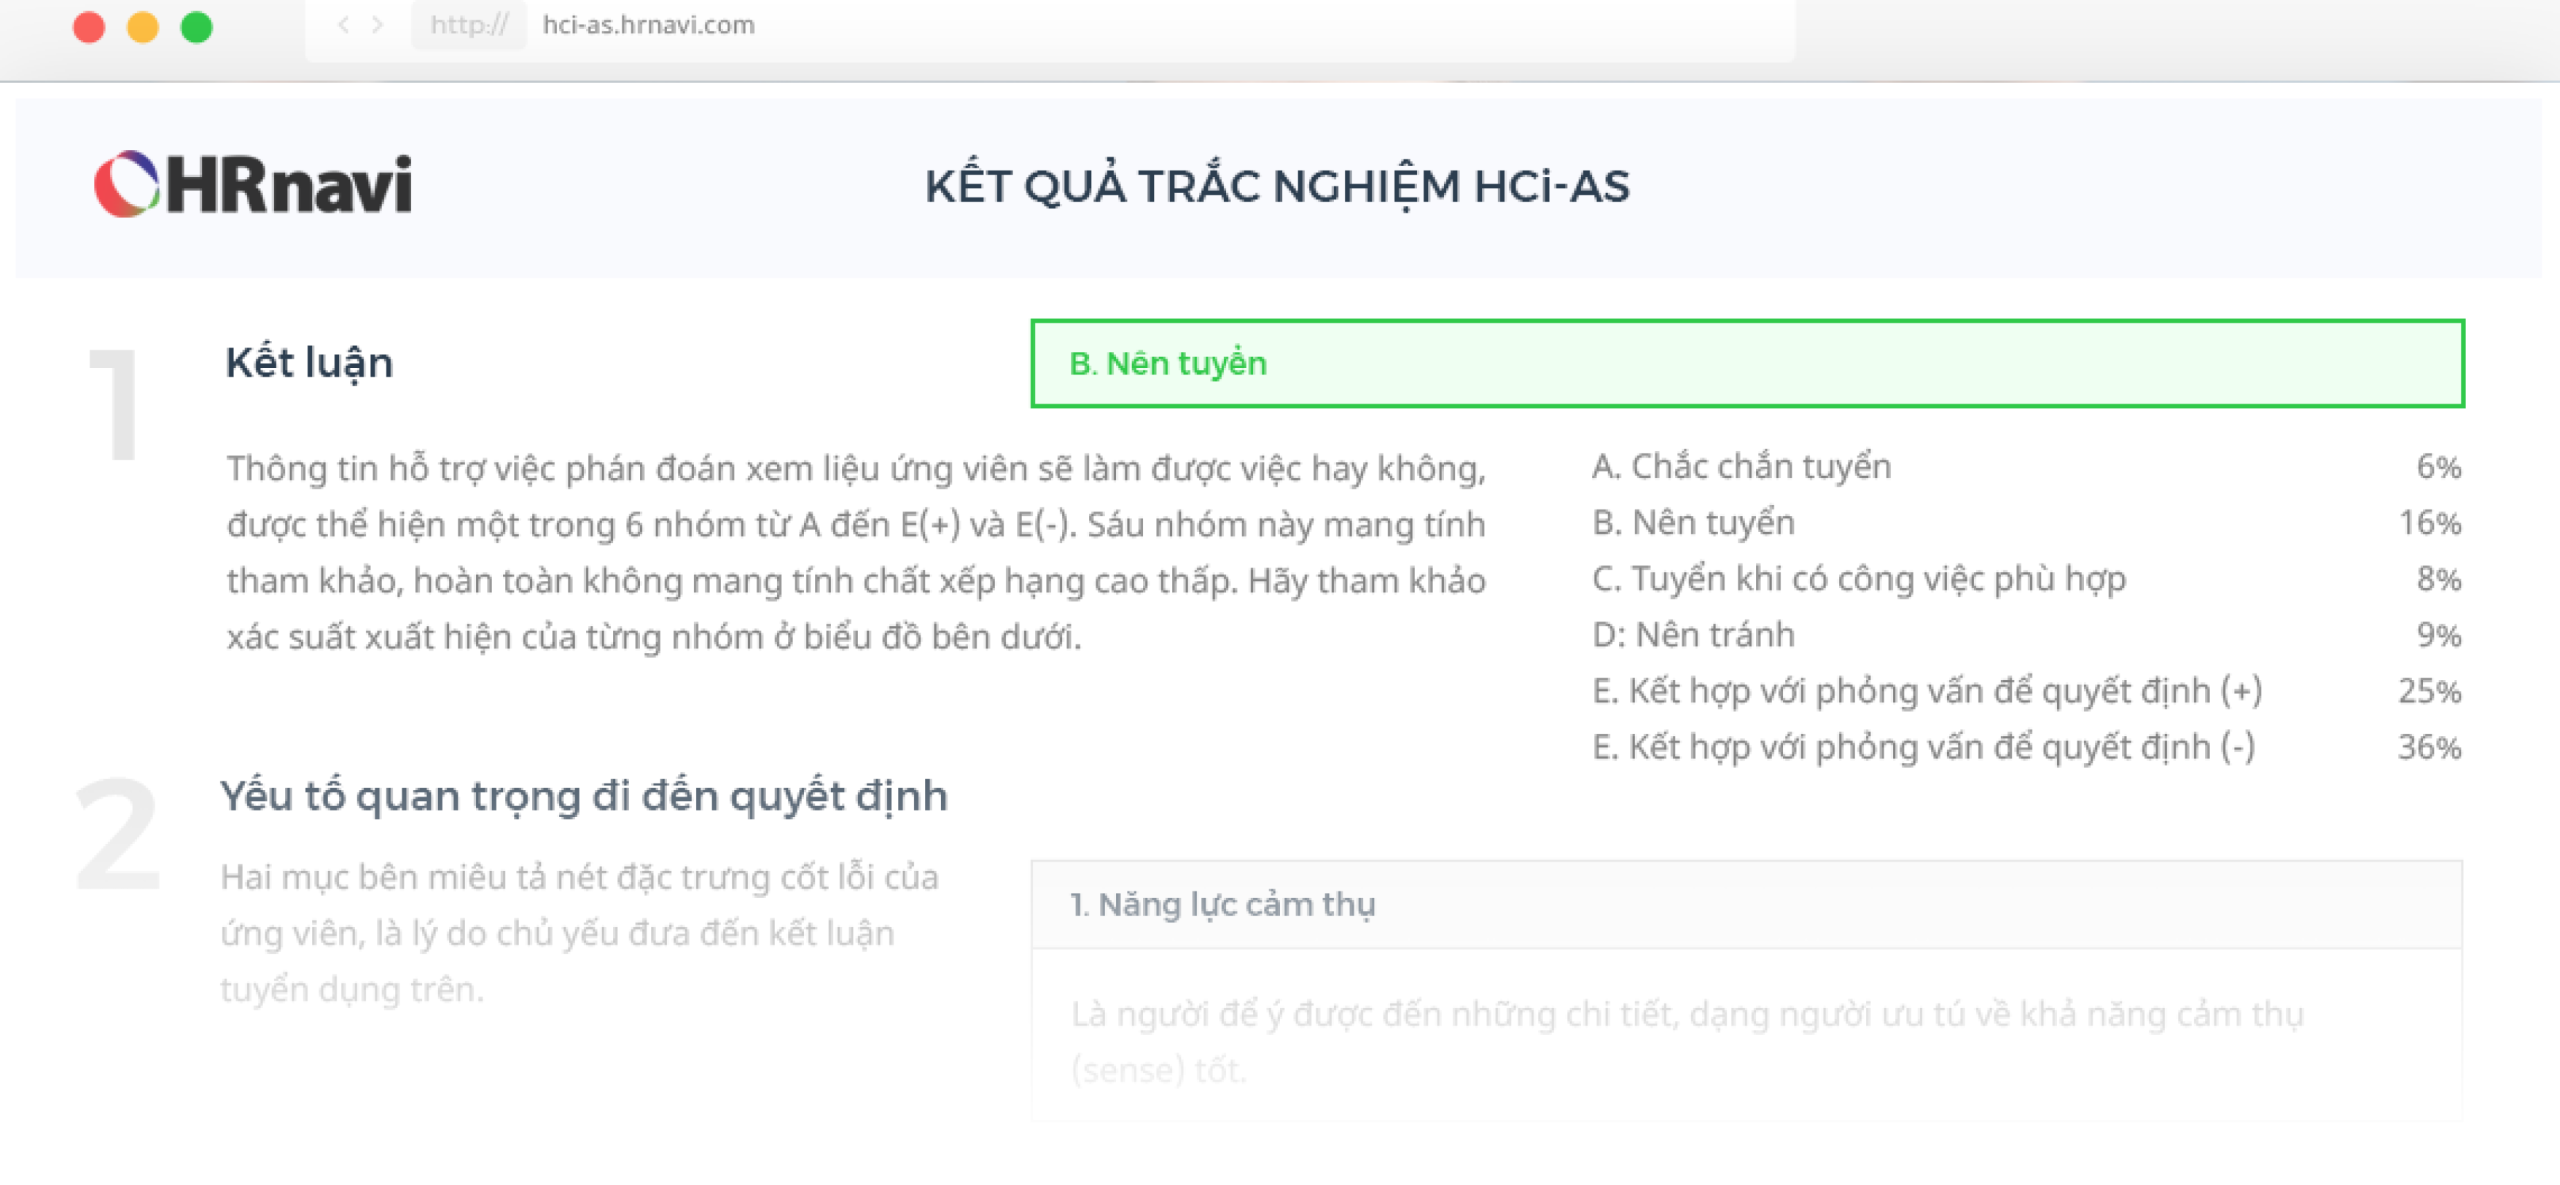Open the "1. Năng lực cảm thụ" panel header
The image size is (2560, 1185).
tap(1746, 905)
